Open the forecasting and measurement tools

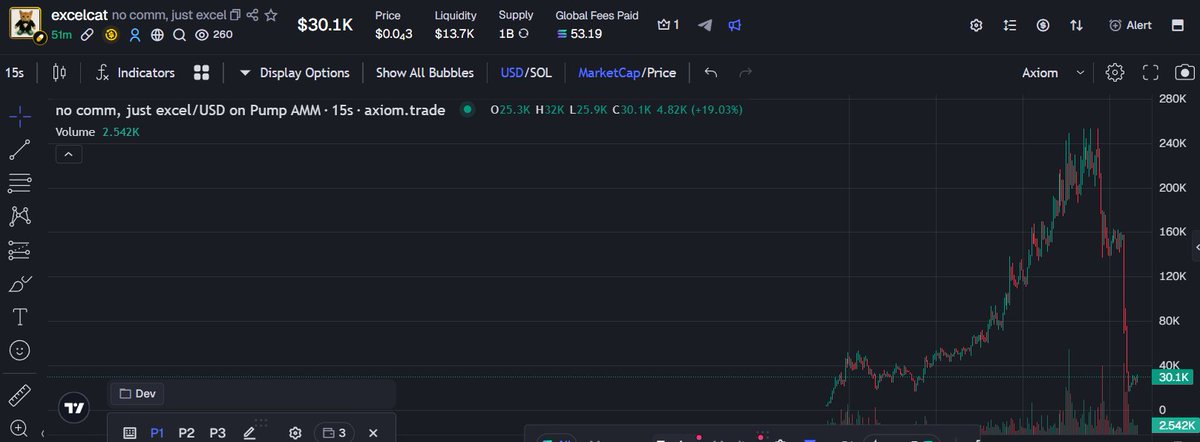[19, 250]
